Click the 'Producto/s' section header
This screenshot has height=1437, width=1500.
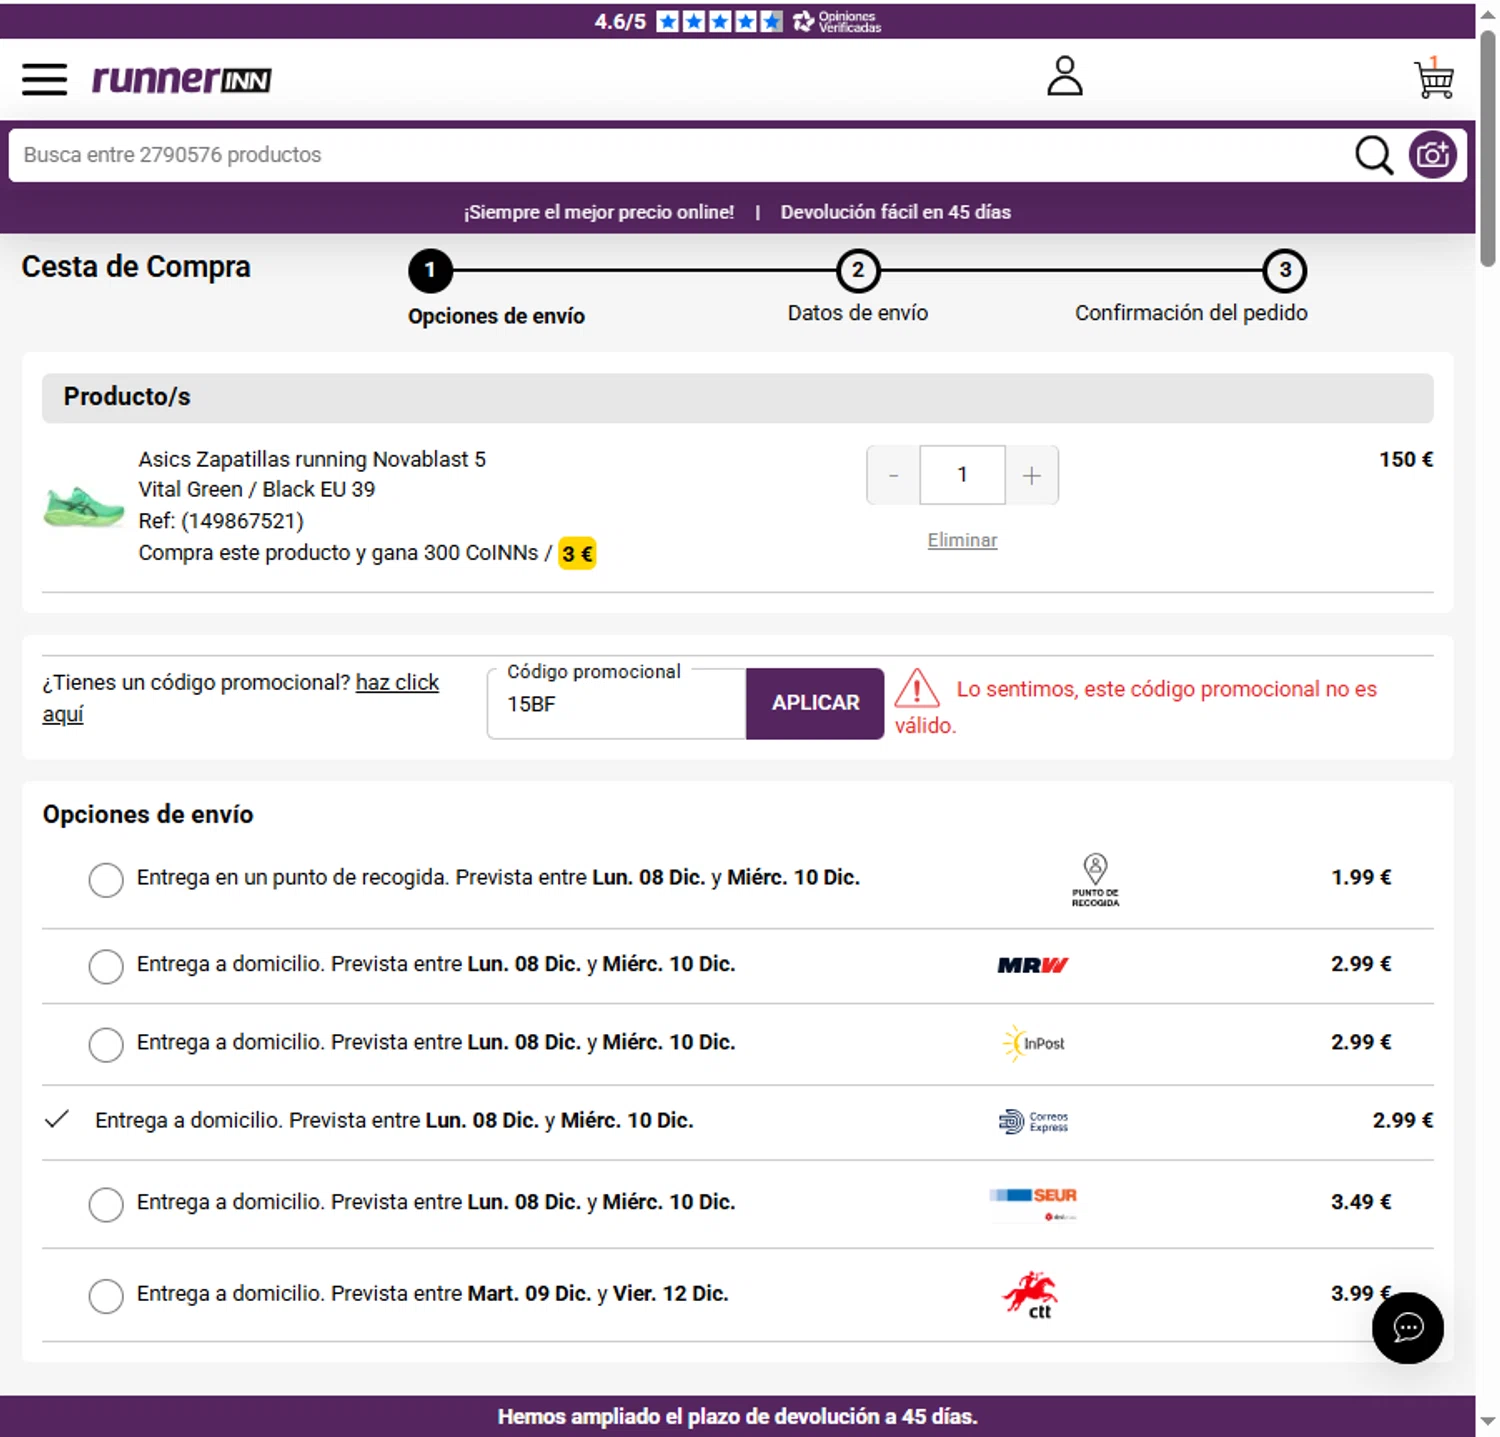(737, 397)
